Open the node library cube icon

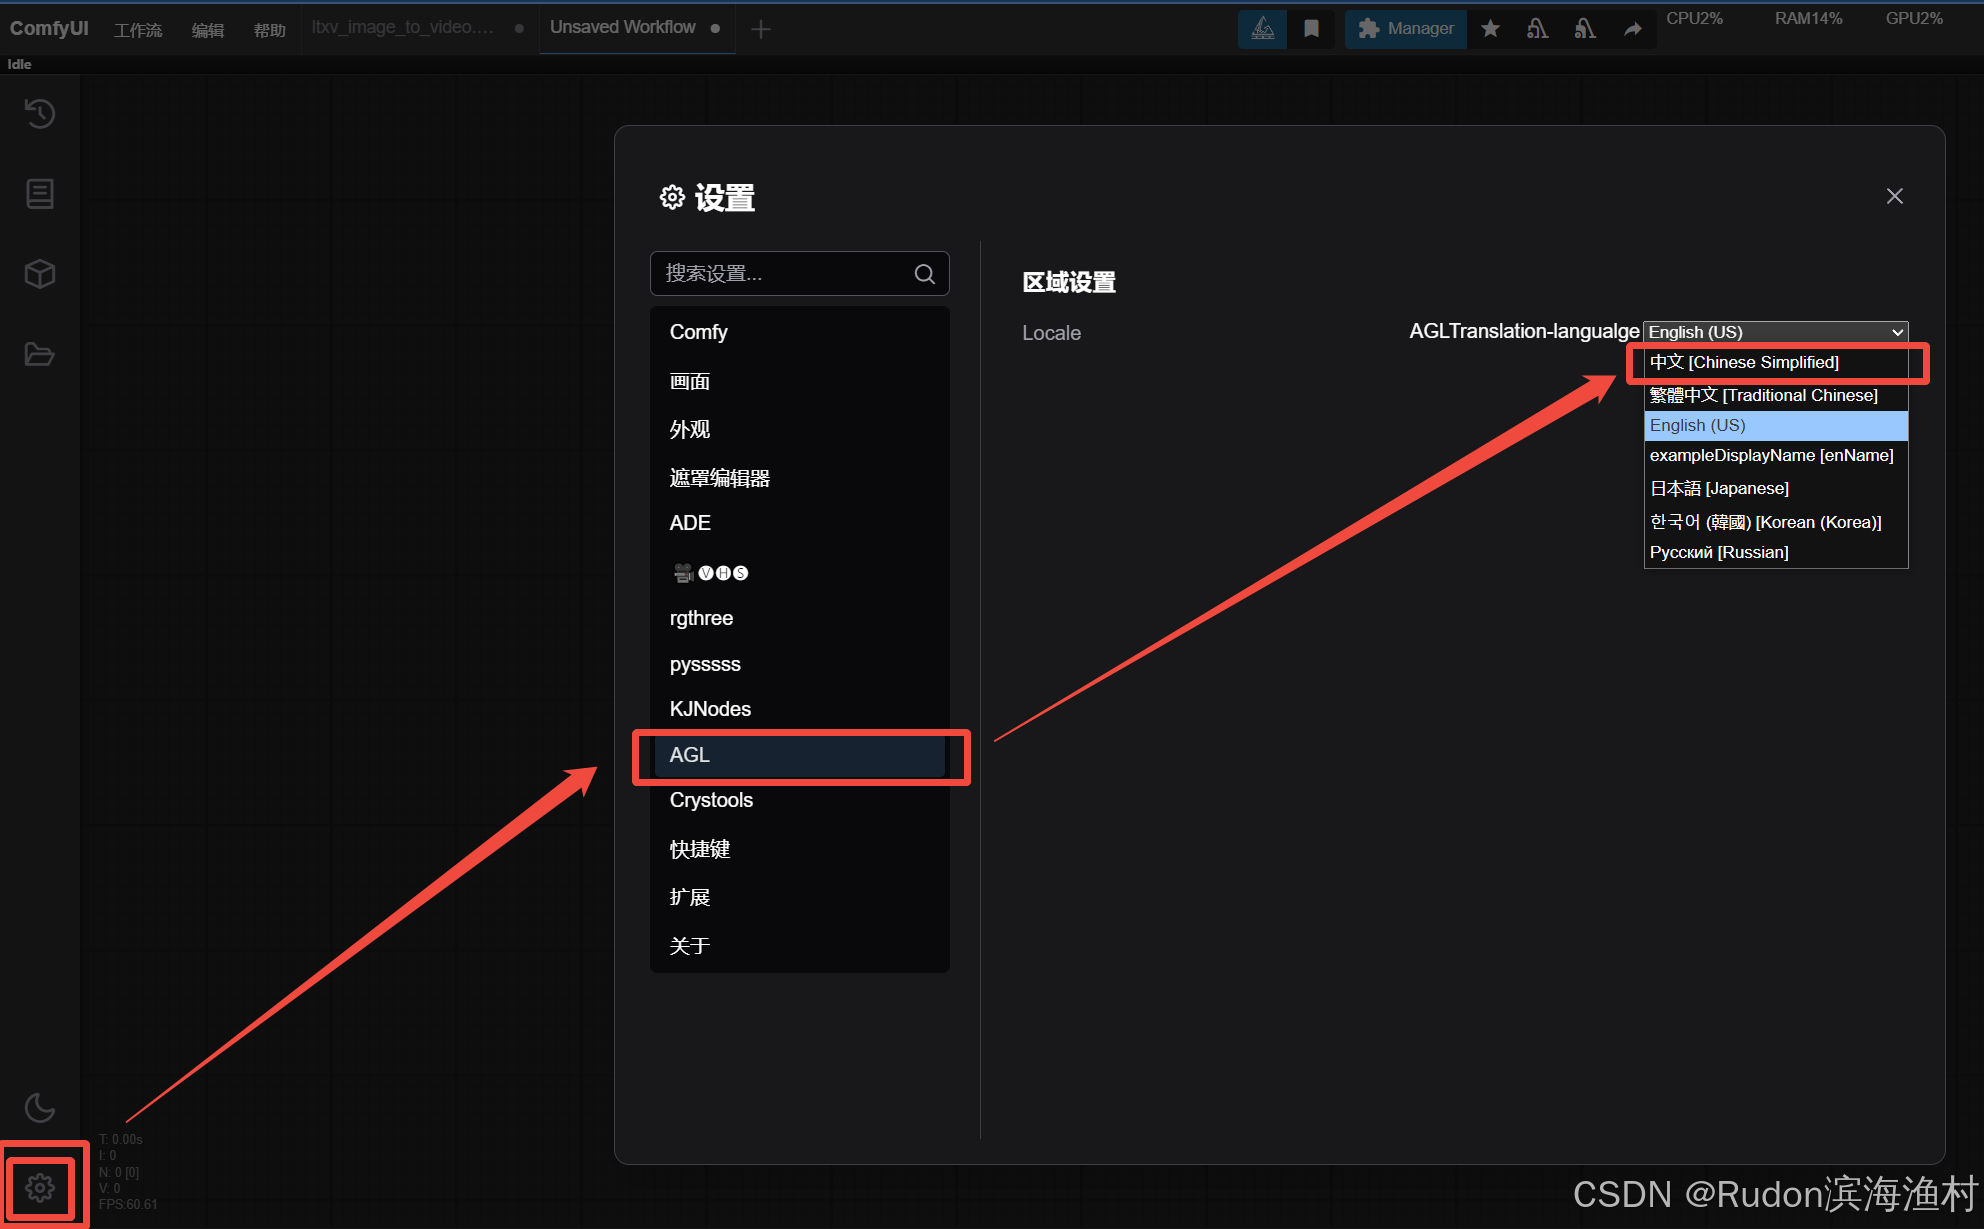pyautogui.click(x=40, y=273)
